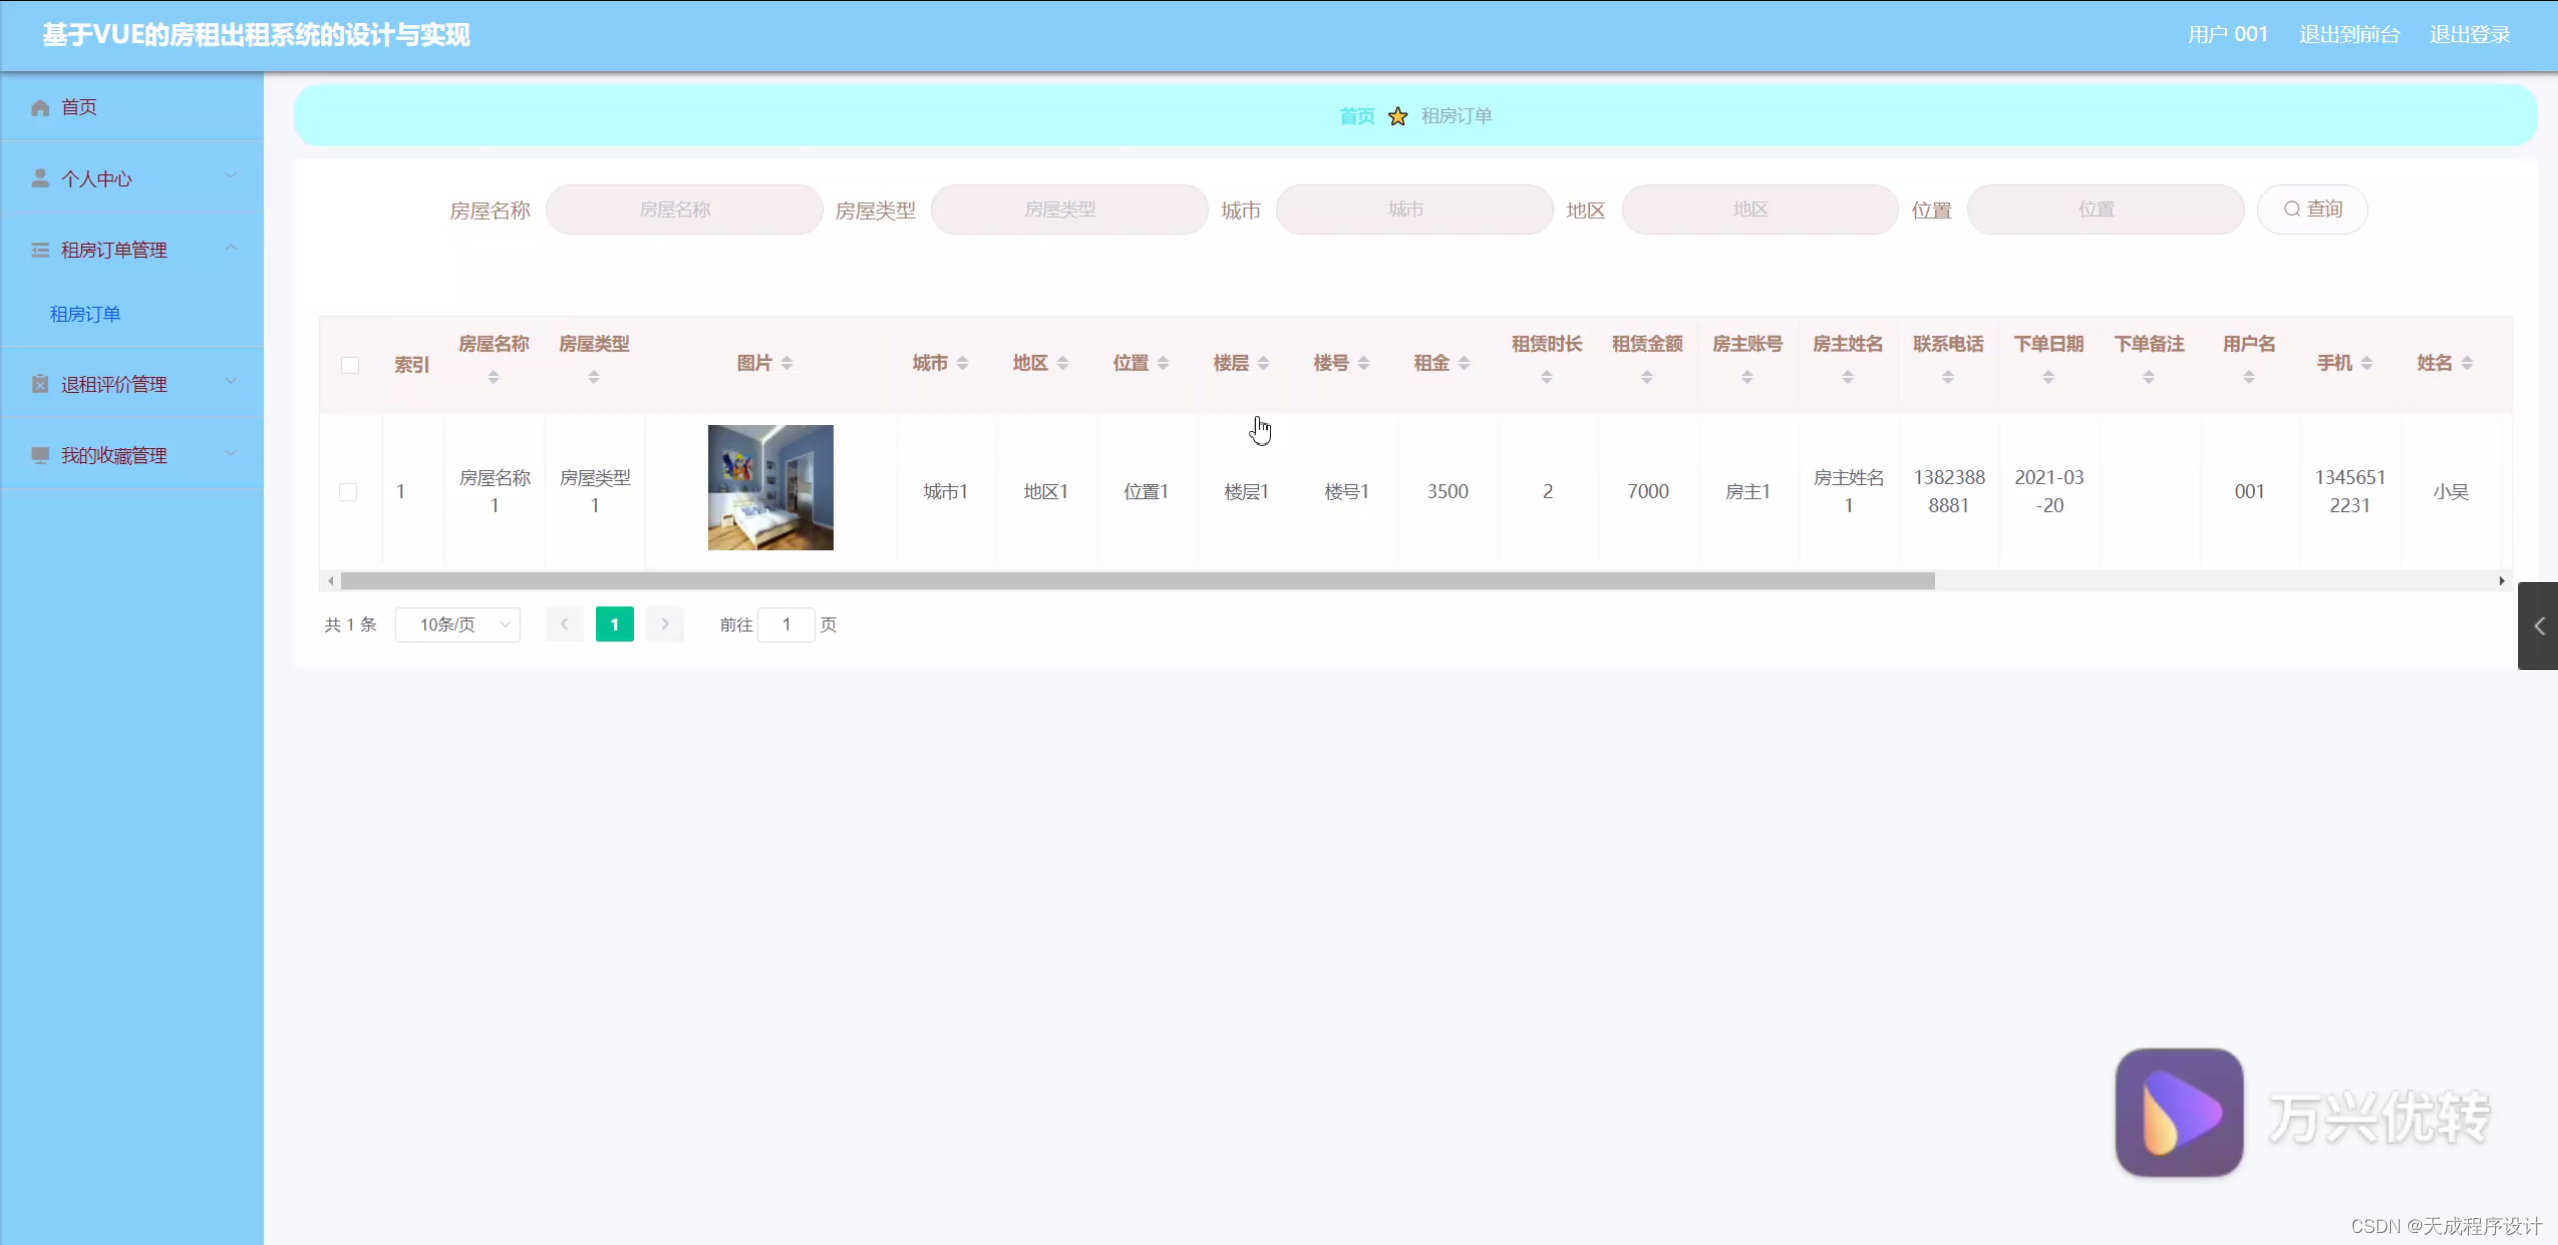Open the dark side panel arrow
The width and height of the screenshot is (2558, 1245).
click(2538, 626)
